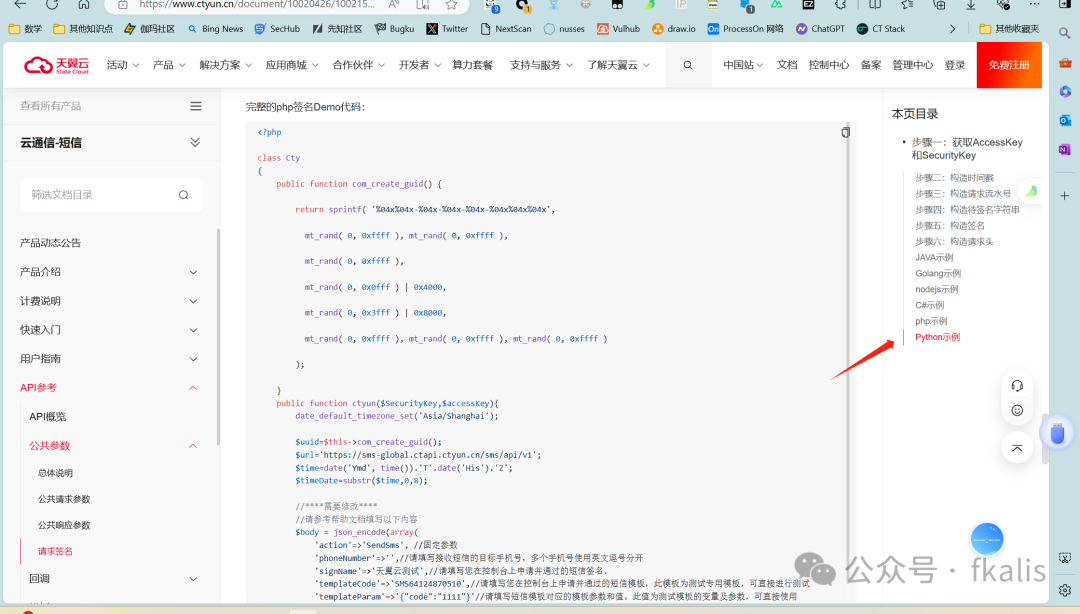The width and height of the screenshot is (1080, 614).
Task: Jump to JAVA示例 in page contents
Action: [934, 257]
